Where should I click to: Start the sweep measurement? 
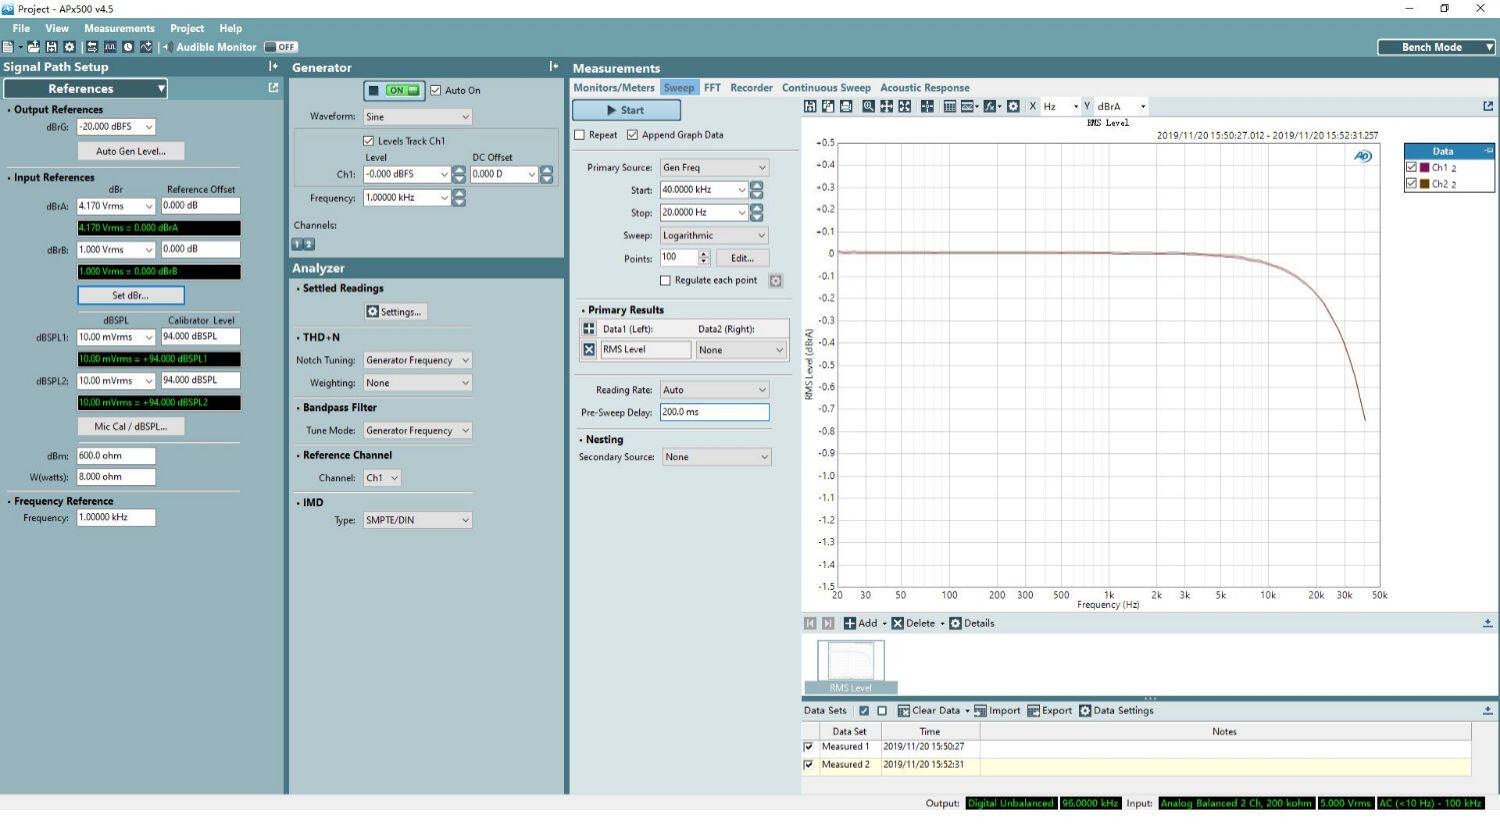click(x=626, y=110)
